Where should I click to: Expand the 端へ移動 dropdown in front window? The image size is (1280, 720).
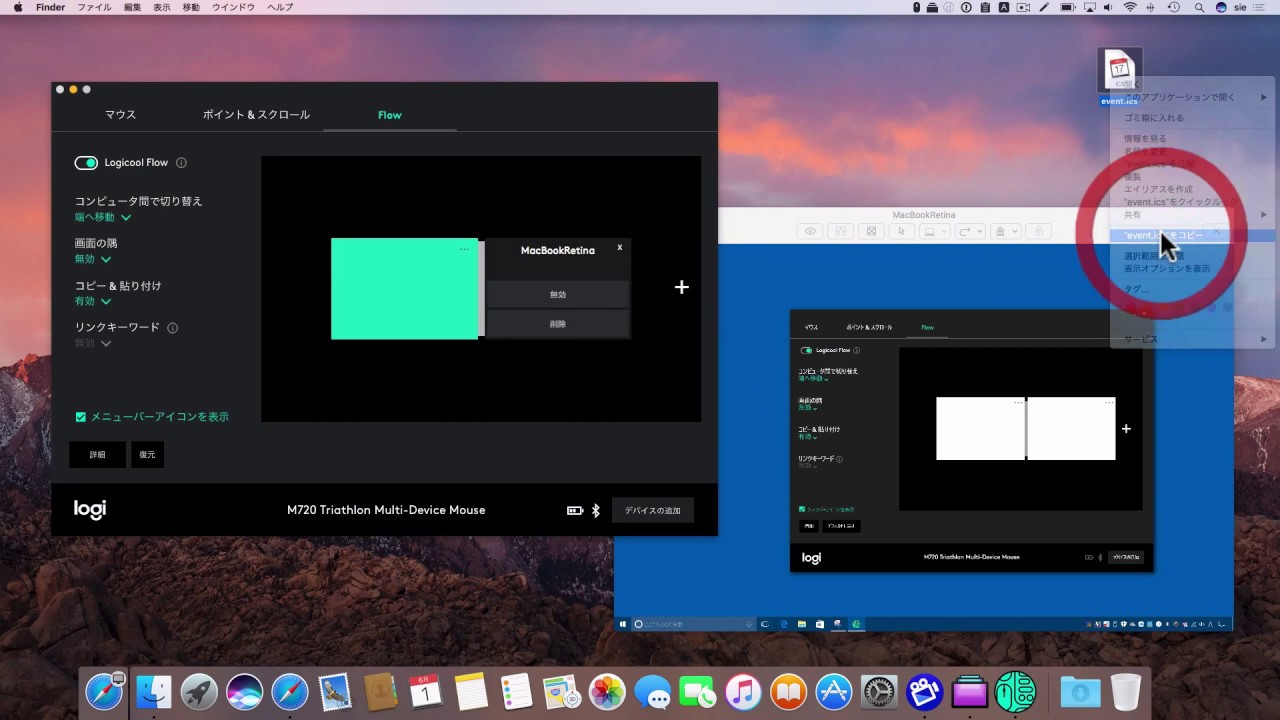coord(103,217)
